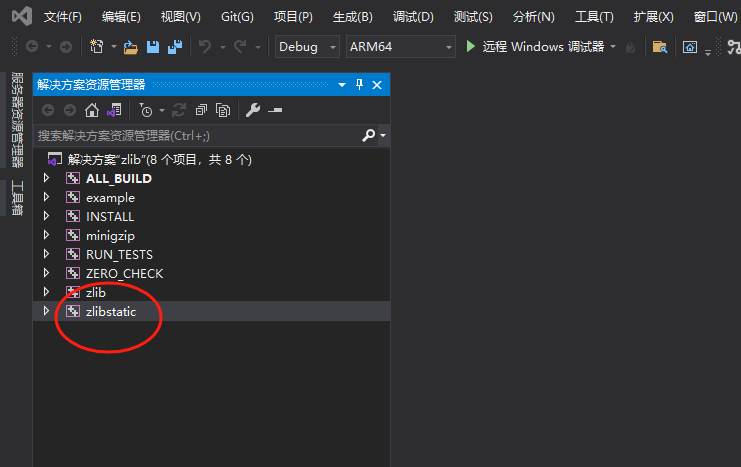Select the zlibstatic project
This screenshot has width=741, height=467.
click(x=111, y=311)
